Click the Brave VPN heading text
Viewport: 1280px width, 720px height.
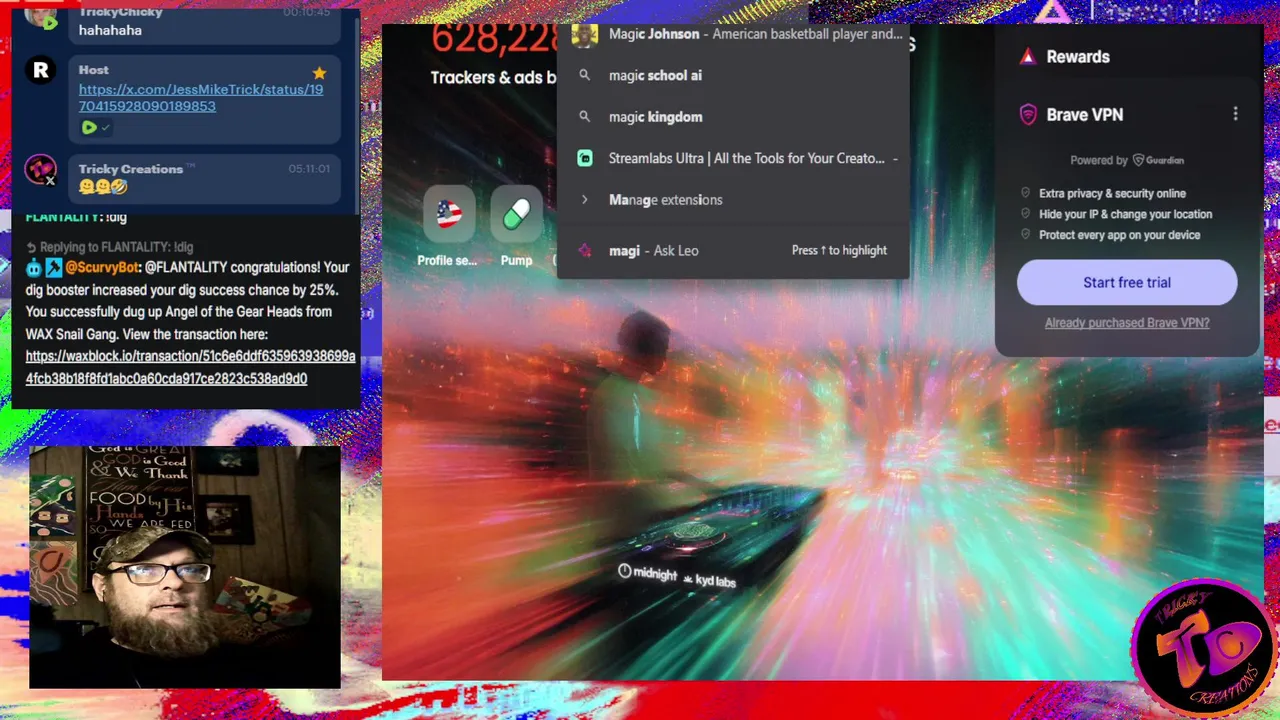[x=1085, y=115]
